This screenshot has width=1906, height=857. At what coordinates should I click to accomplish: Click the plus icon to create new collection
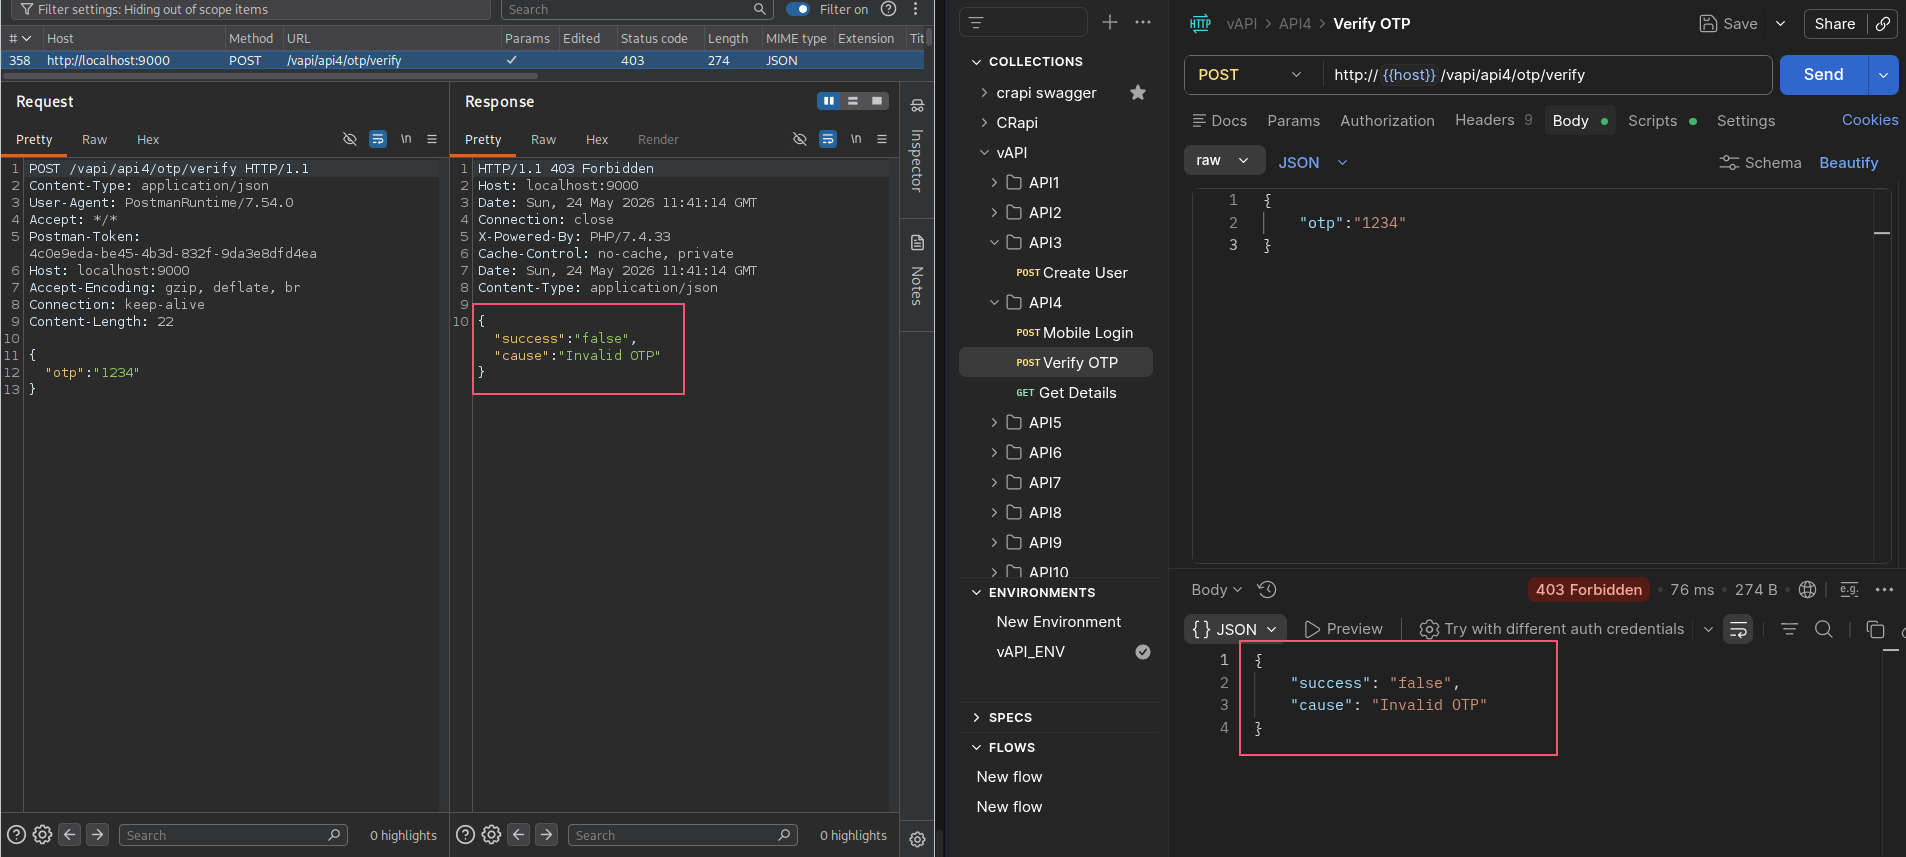point(1110,22)
